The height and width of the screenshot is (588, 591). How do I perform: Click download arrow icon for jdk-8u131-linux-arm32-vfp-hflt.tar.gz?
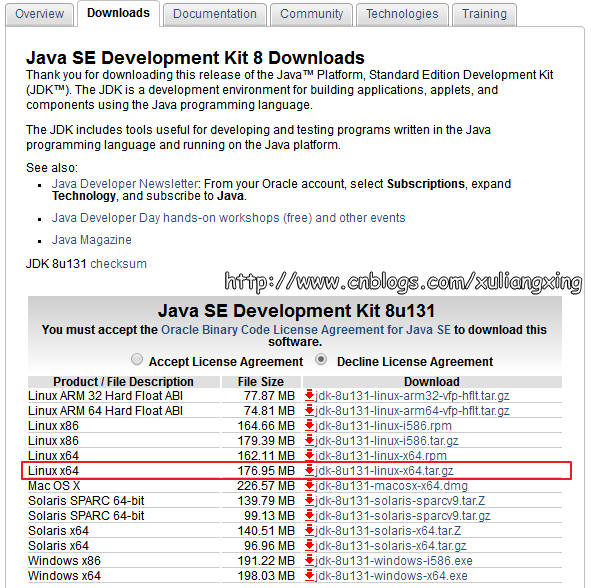point(309,395)
